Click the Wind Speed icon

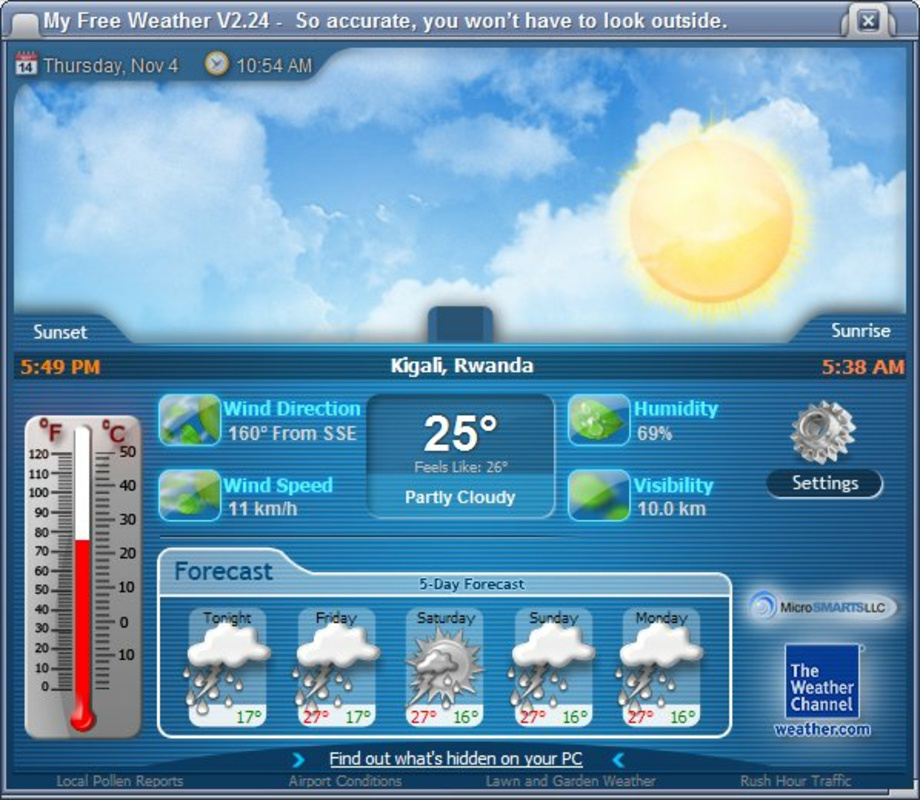click(190, 496)
